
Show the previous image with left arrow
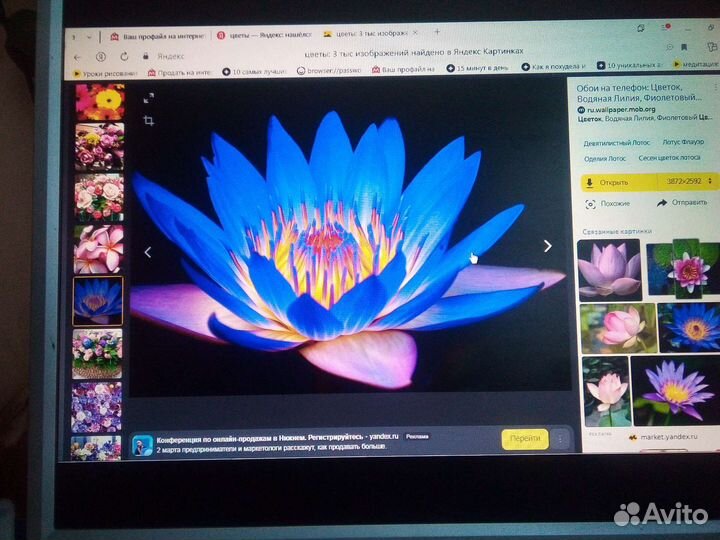pos(148,252)
